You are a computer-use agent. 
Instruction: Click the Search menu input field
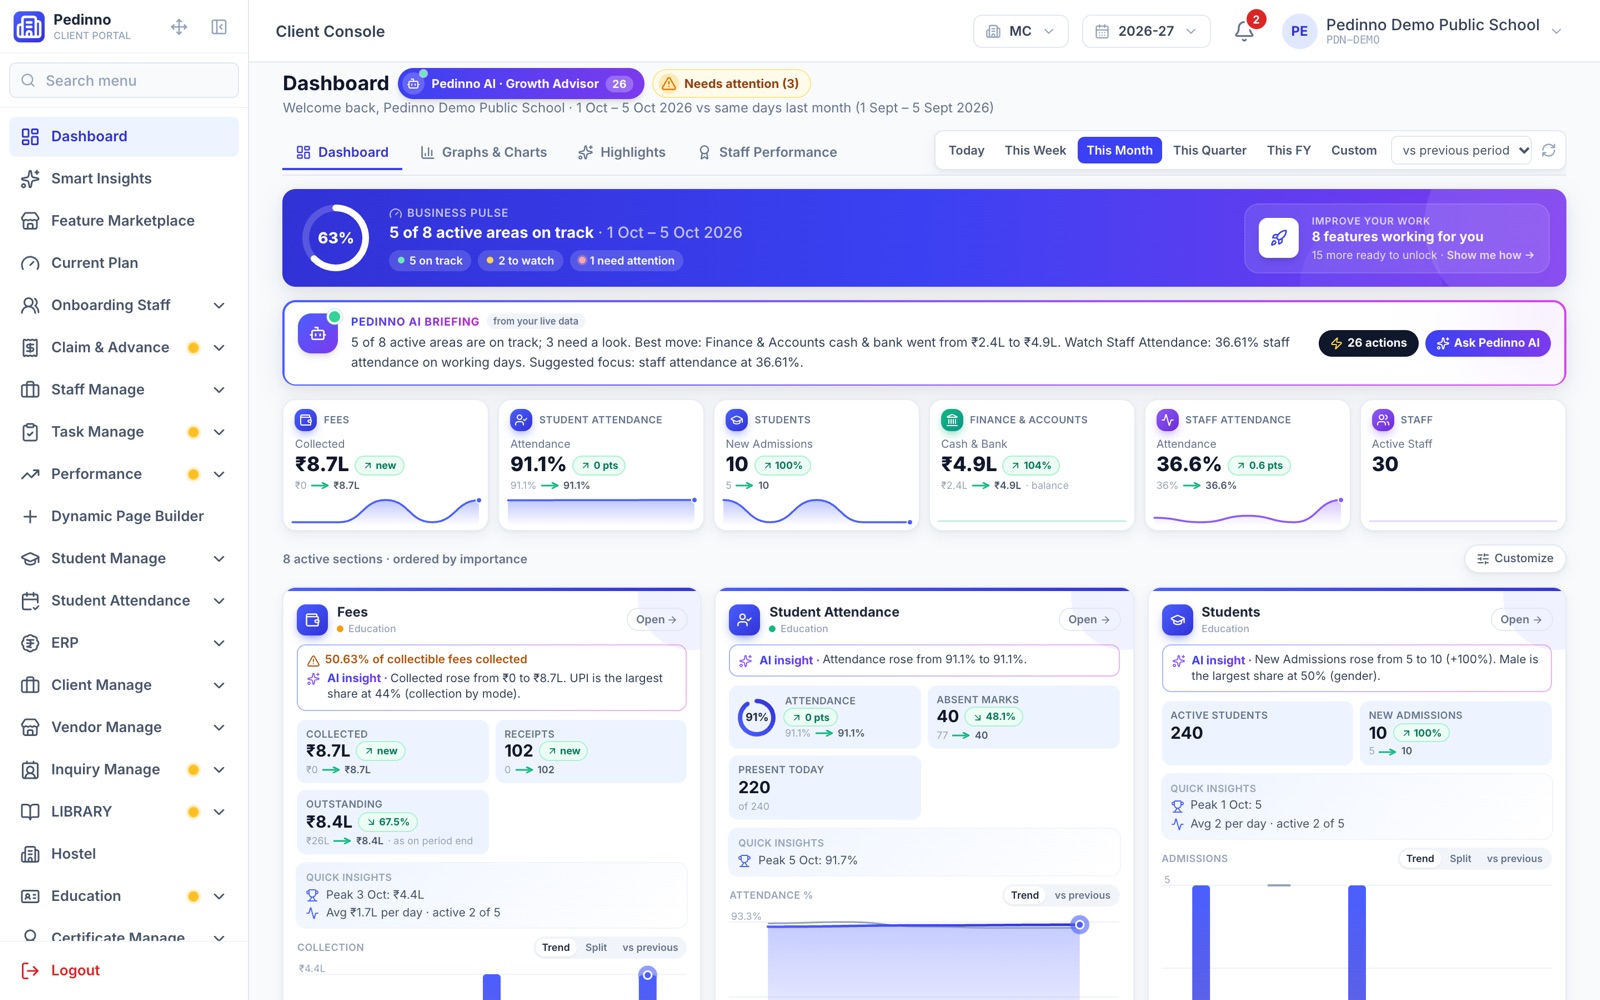124,81
